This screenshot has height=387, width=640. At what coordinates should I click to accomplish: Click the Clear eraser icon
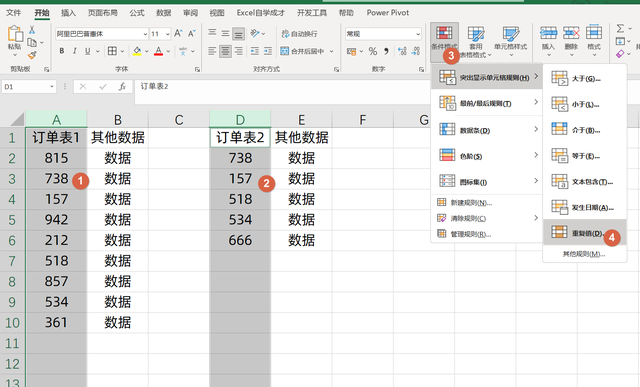[620, 53]
